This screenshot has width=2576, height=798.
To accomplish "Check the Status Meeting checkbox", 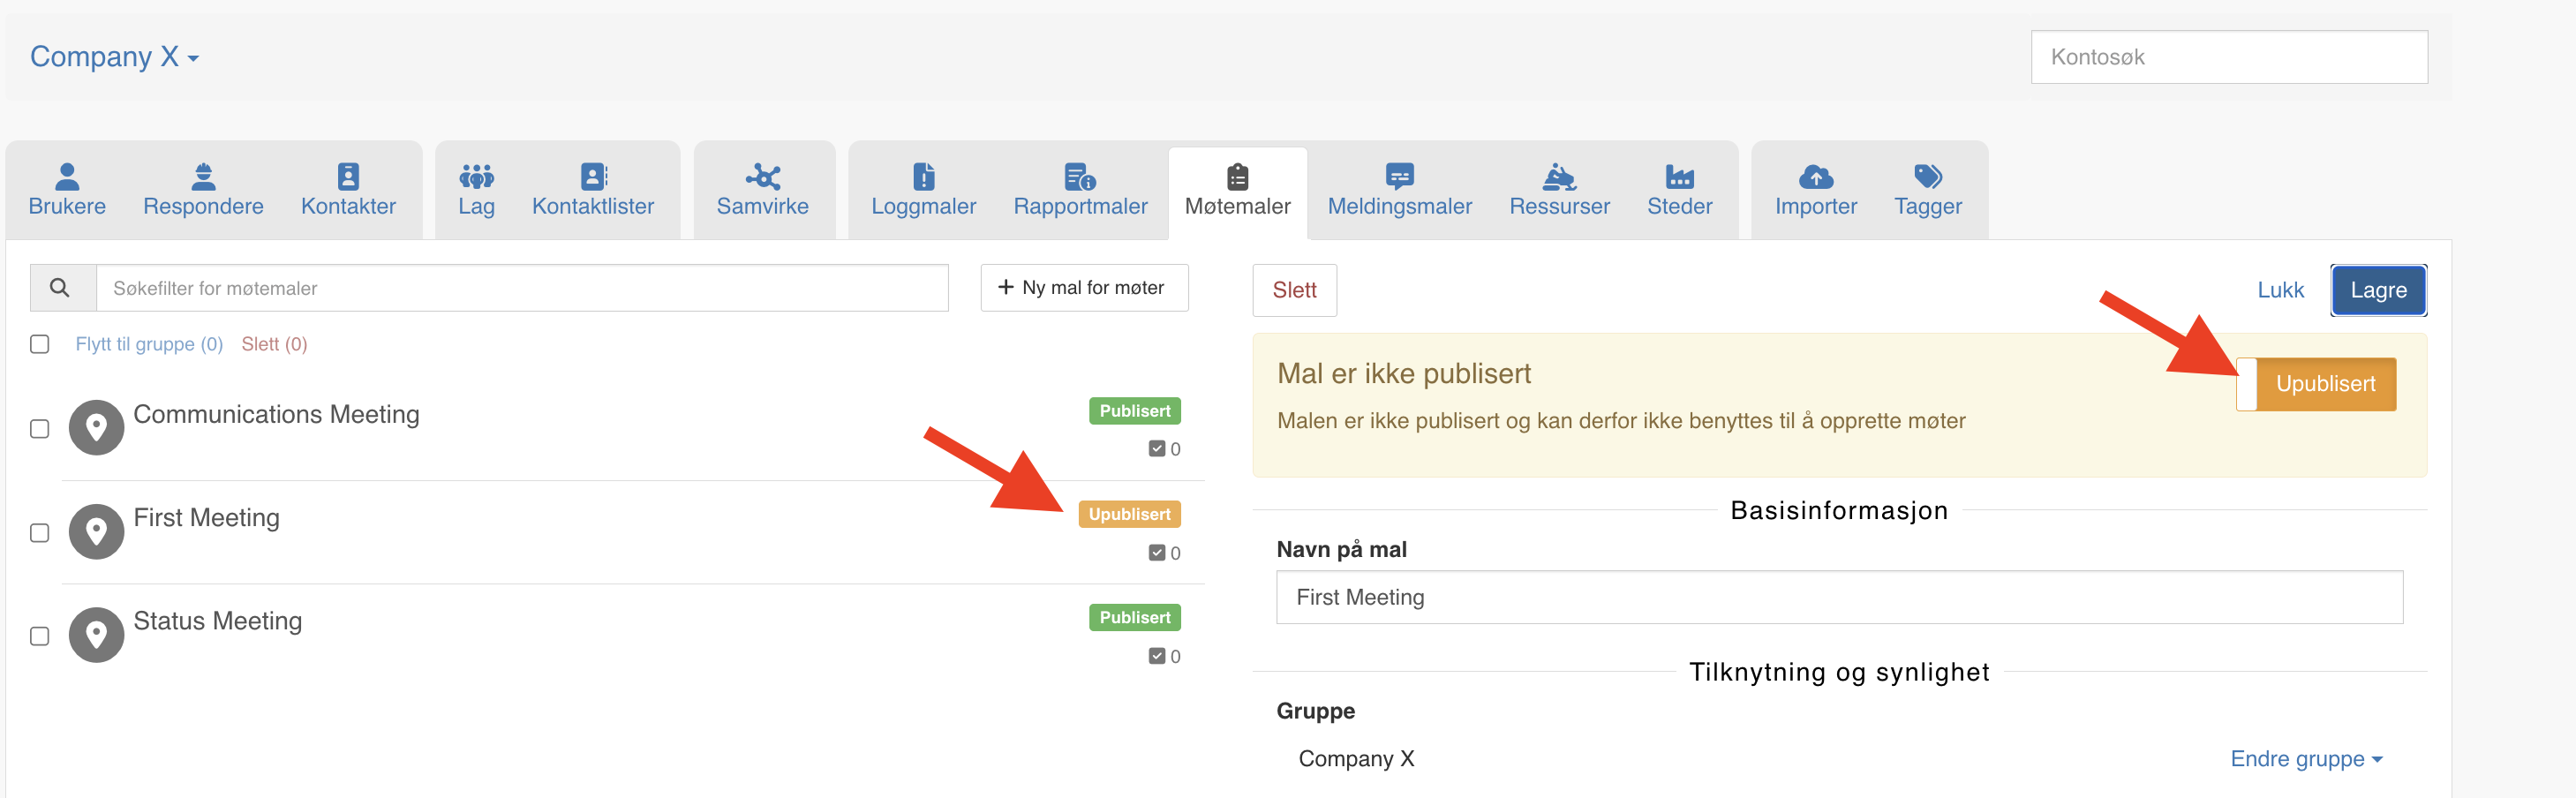I will tap(40, 636).
